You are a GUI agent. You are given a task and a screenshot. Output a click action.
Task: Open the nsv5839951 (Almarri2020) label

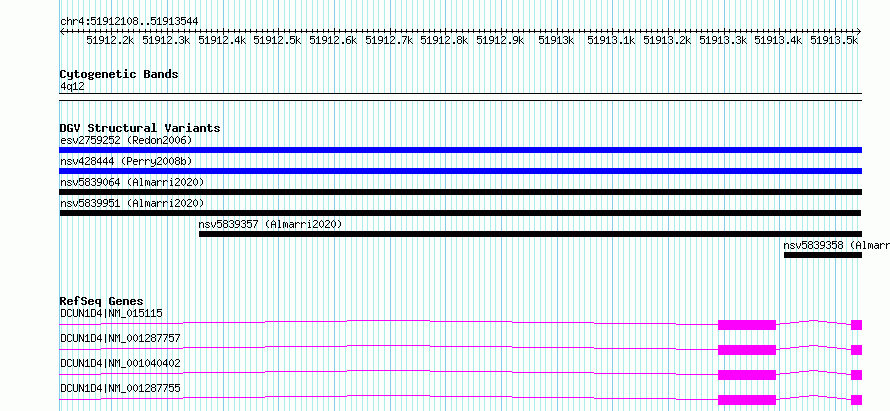coord(132,203)
